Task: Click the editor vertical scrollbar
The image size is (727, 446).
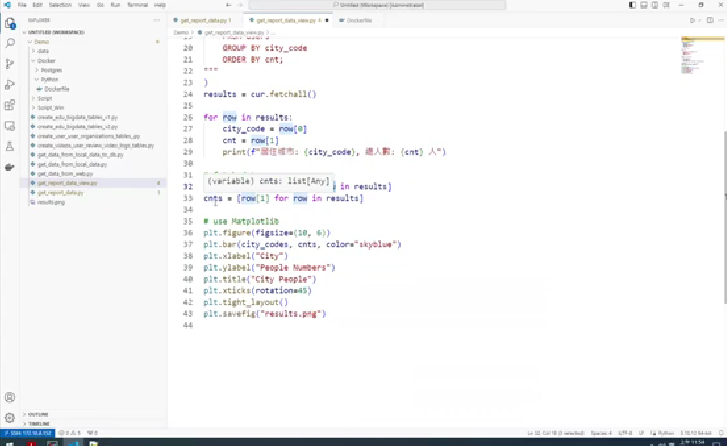Action: click(724, 218)
